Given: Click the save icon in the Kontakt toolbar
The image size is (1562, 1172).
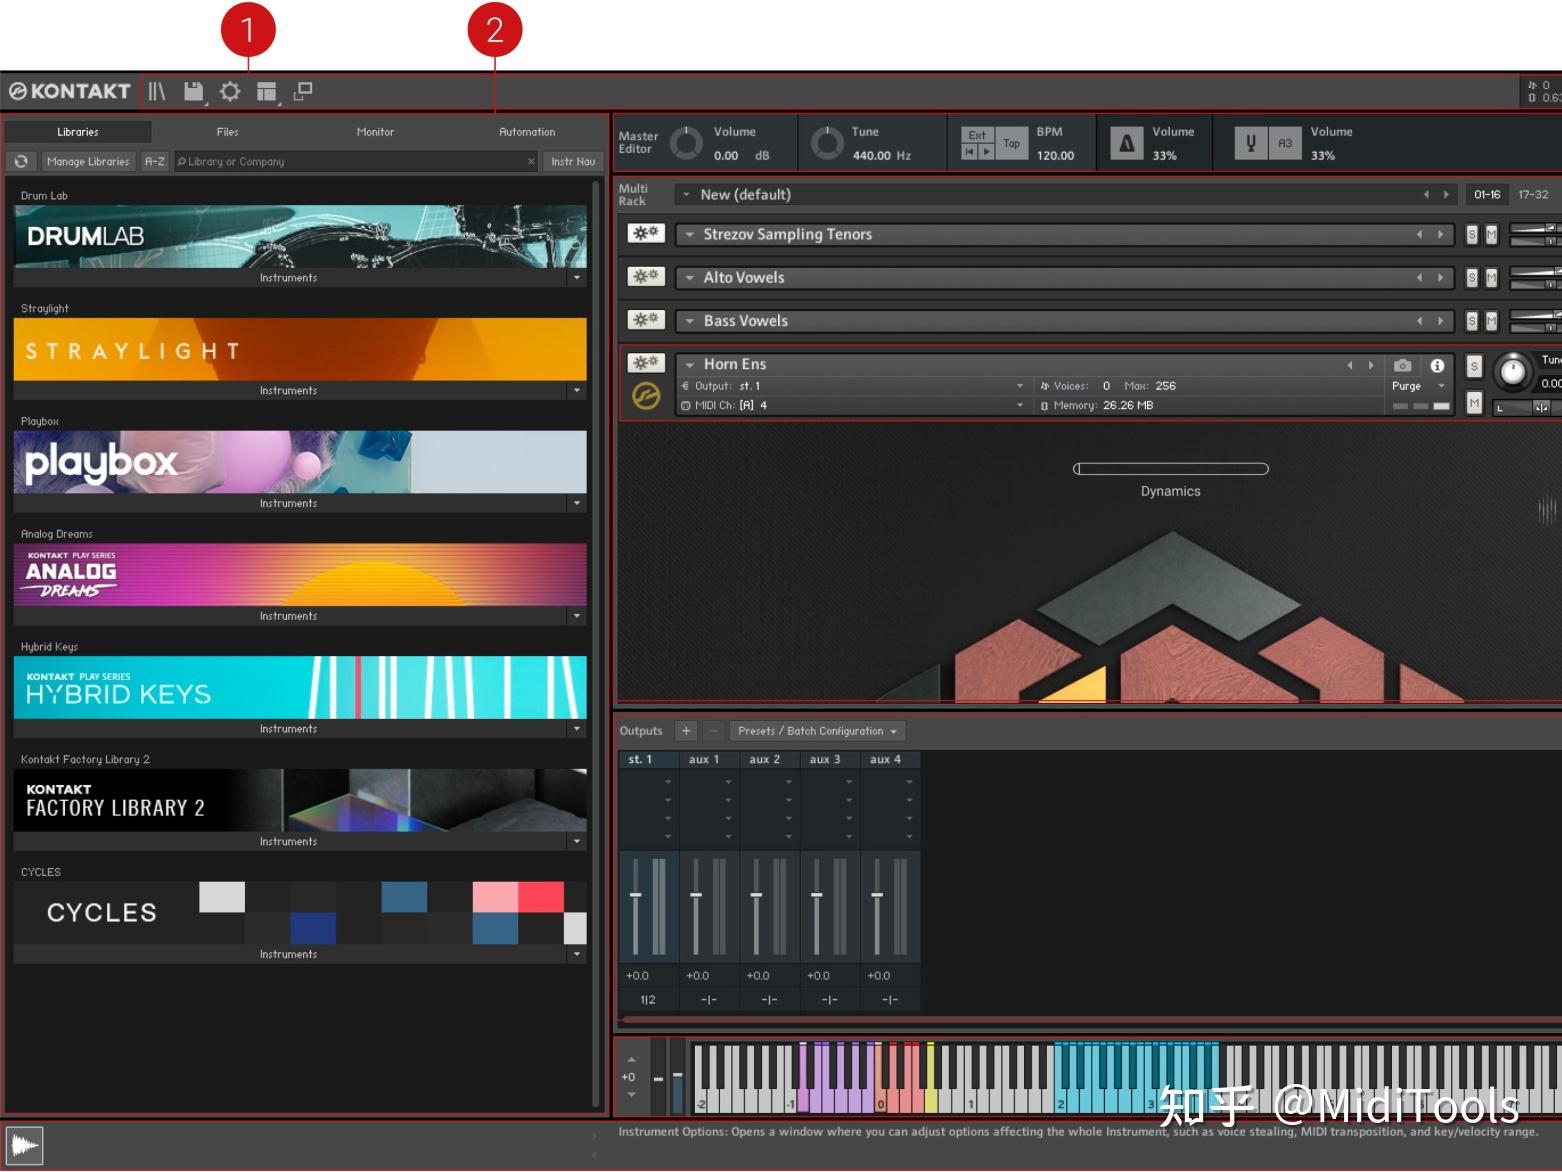Looking at the screenshot, I should click(193, 91).
